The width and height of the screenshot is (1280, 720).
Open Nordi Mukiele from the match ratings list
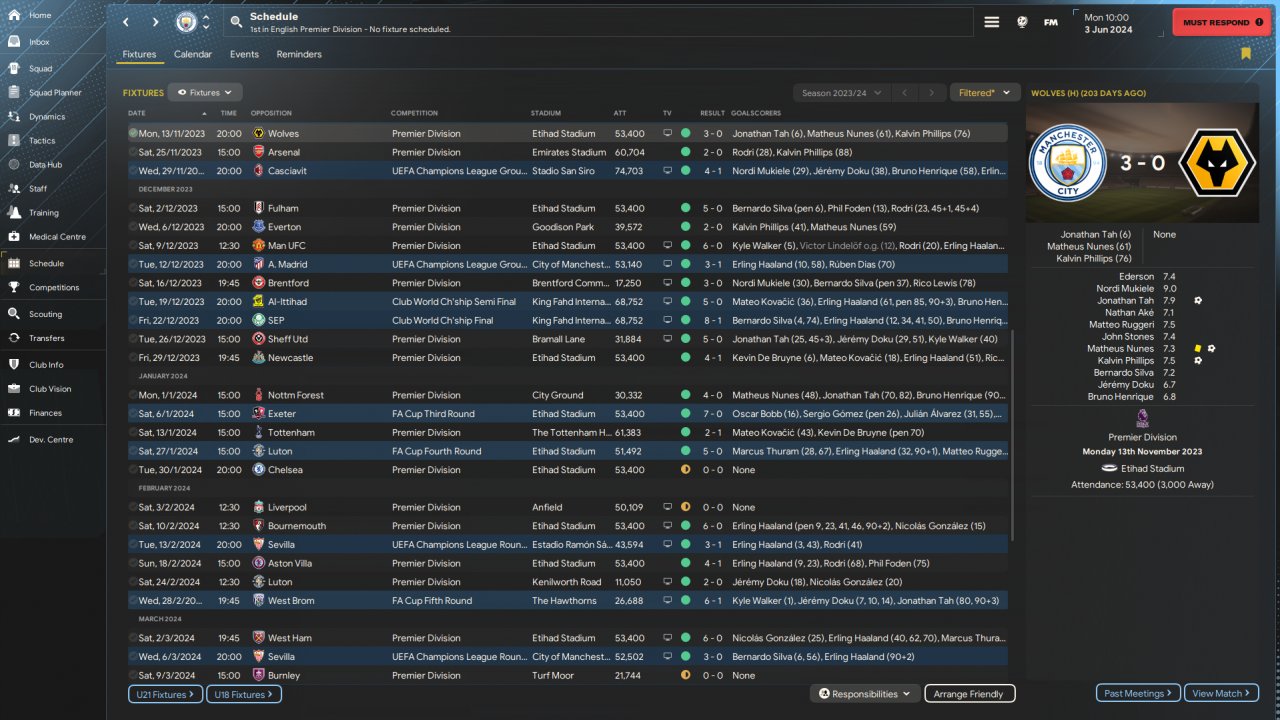pos(1126,288)
